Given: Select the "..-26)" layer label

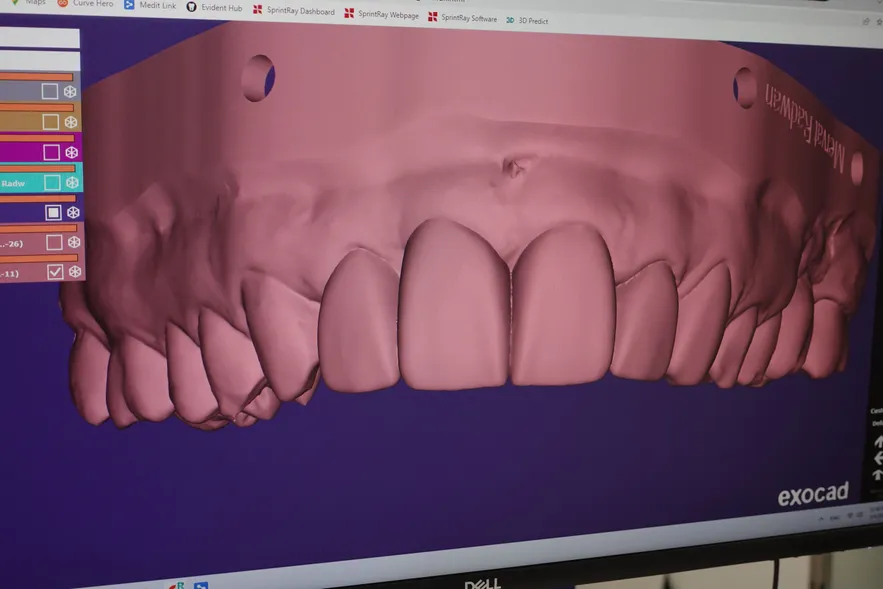Looking at the screenshot, I should 11,244.
